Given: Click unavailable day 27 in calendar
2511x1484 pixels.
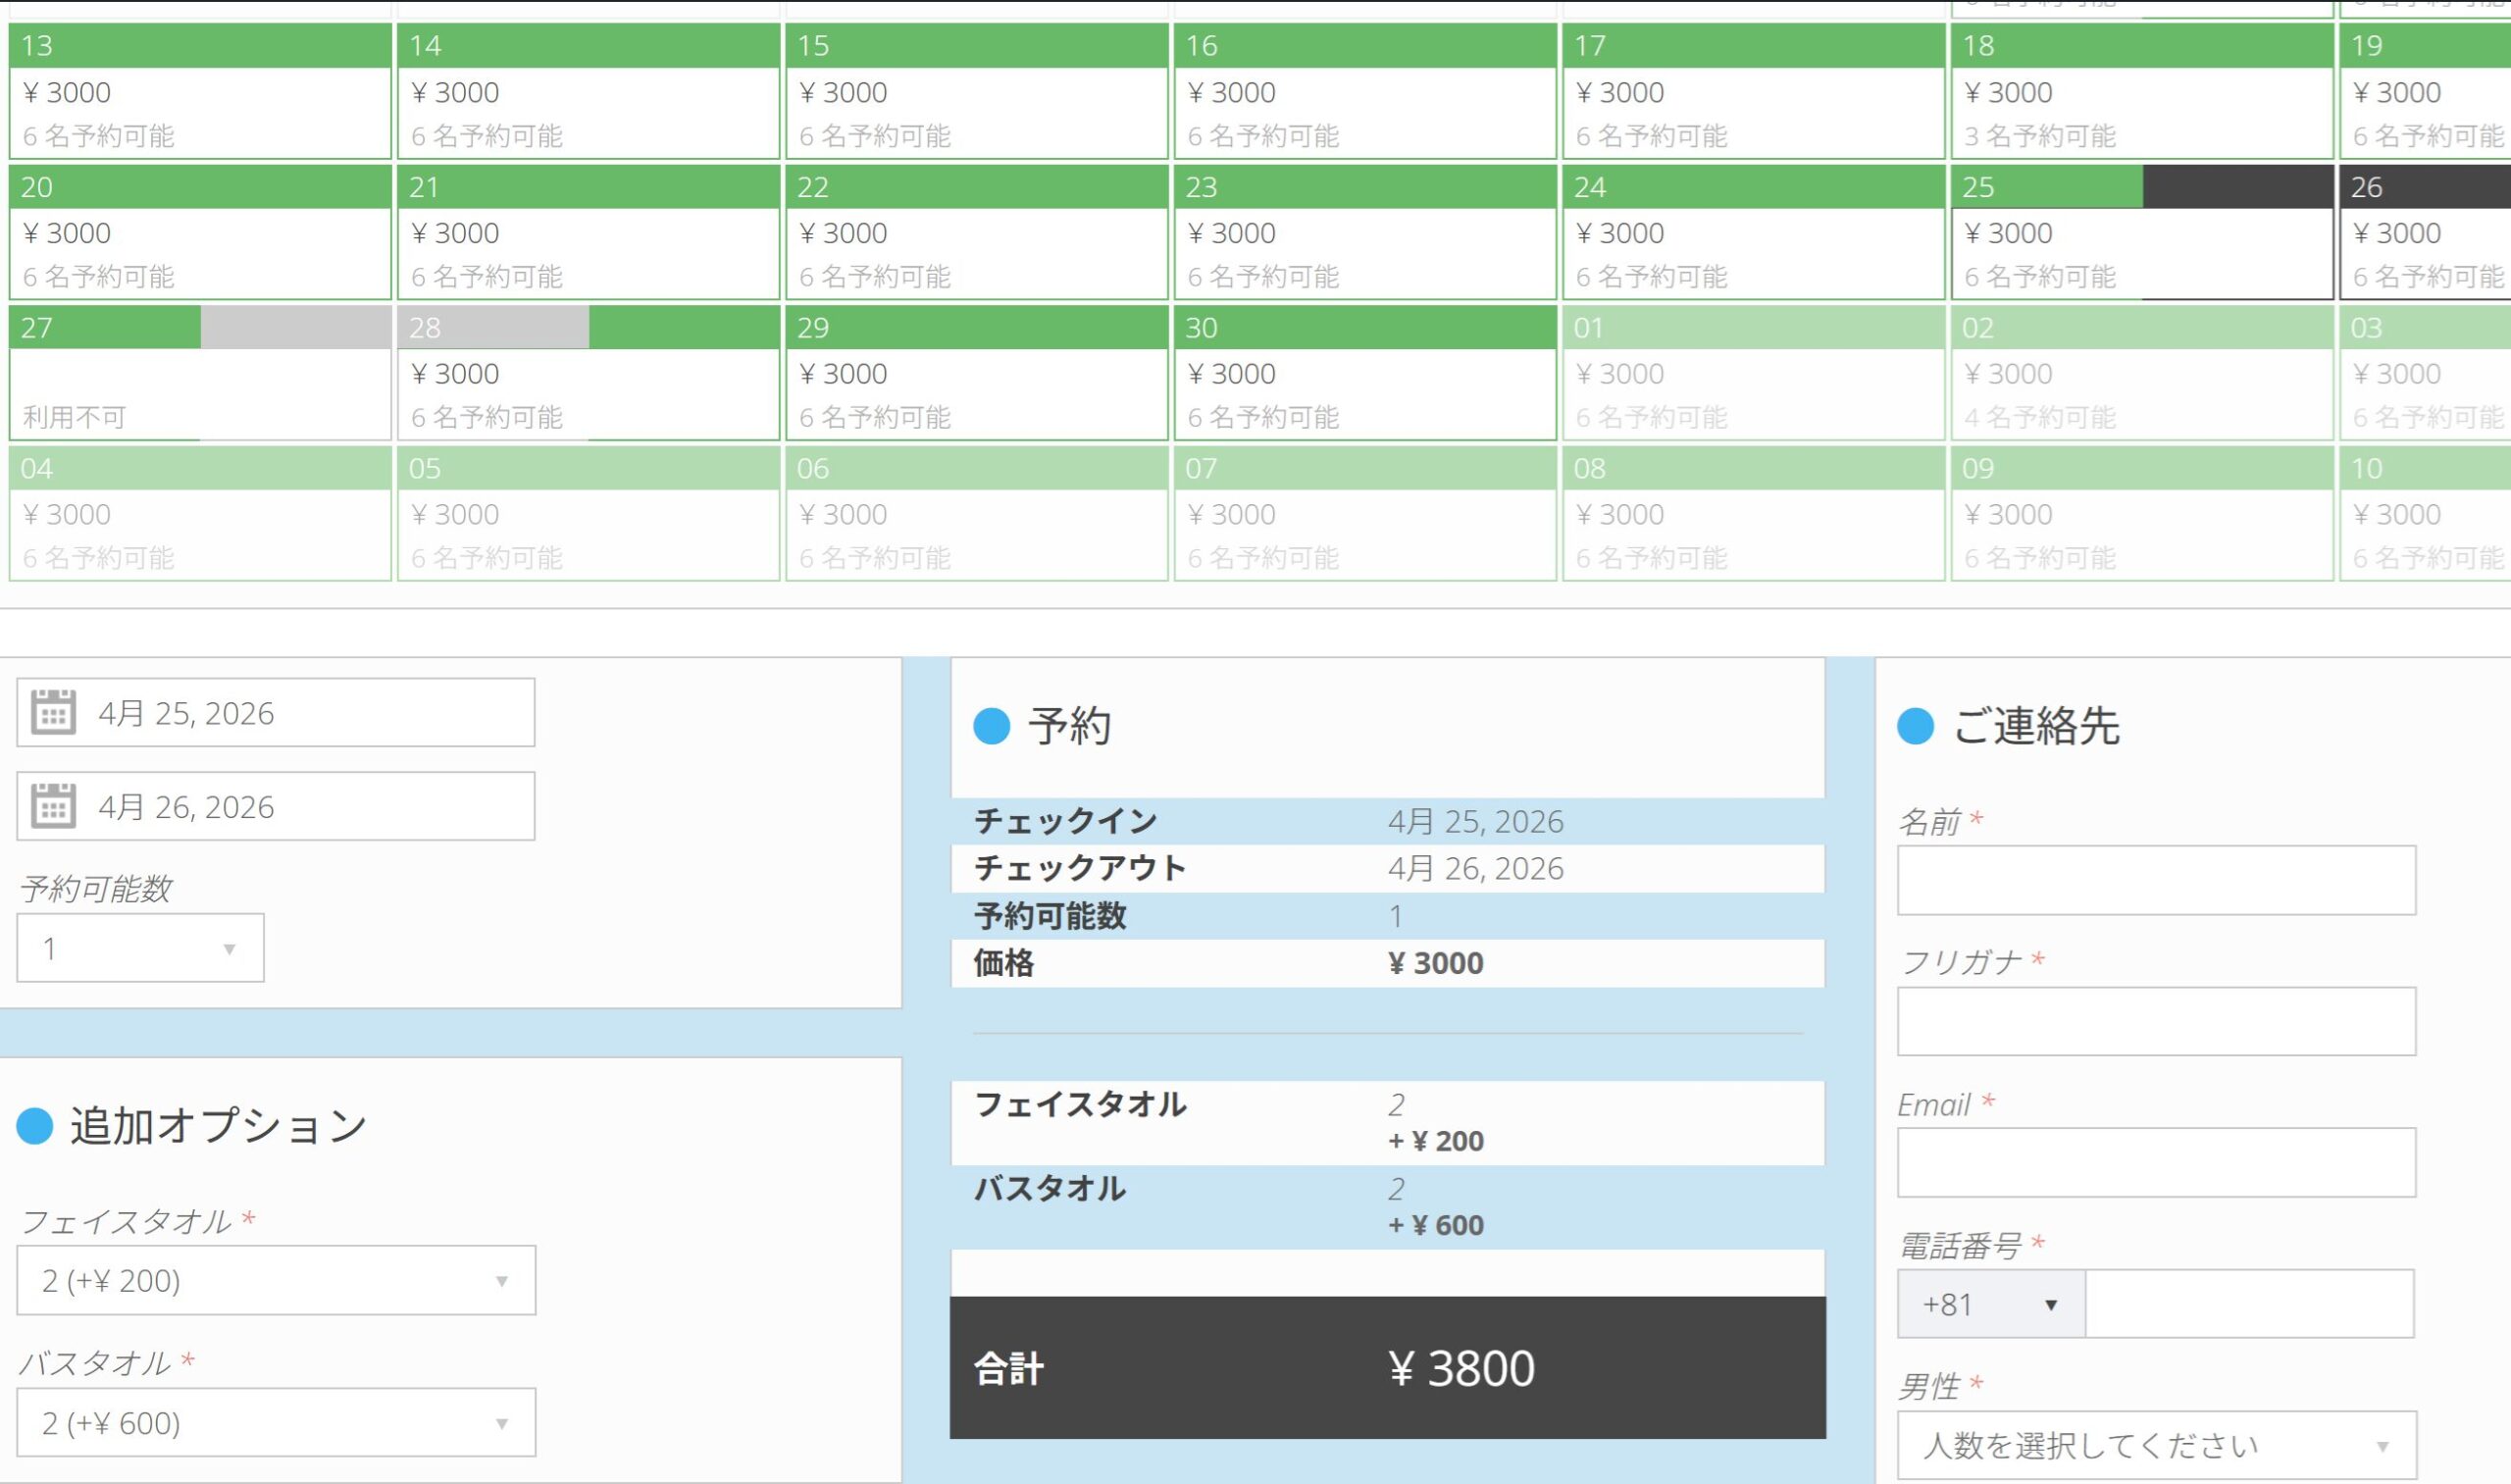Looking at the screenshot, I should click(200, 374).
